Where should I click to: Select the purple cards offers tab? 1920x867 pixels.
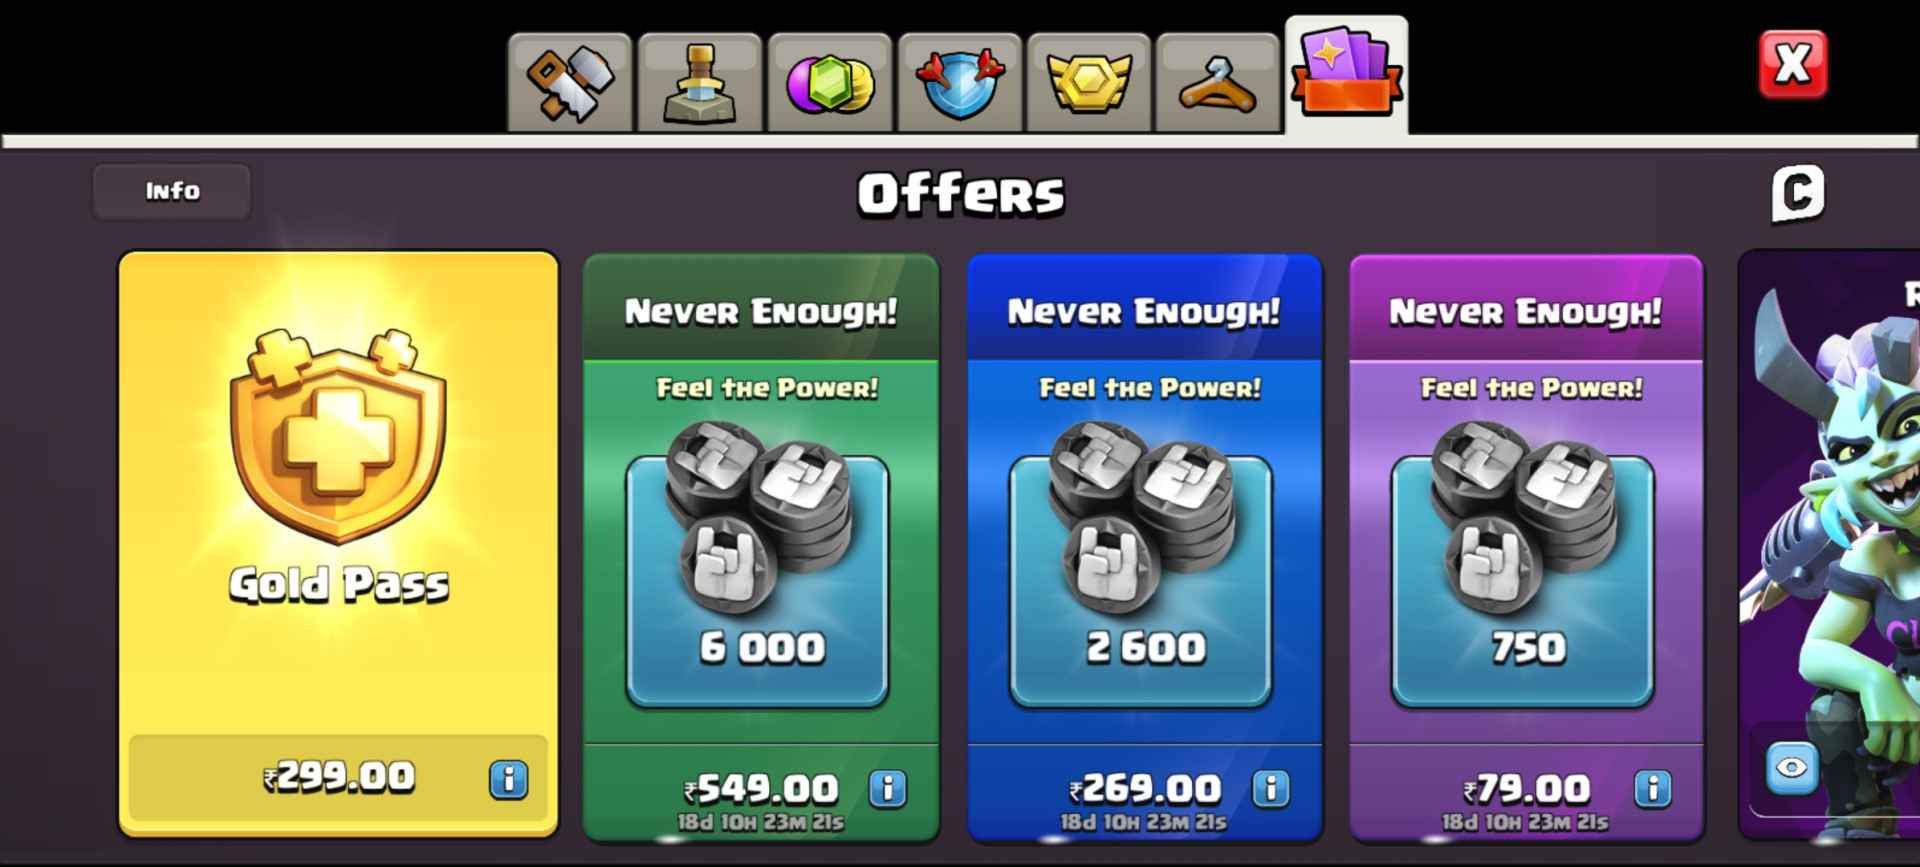coord(1346,76)
